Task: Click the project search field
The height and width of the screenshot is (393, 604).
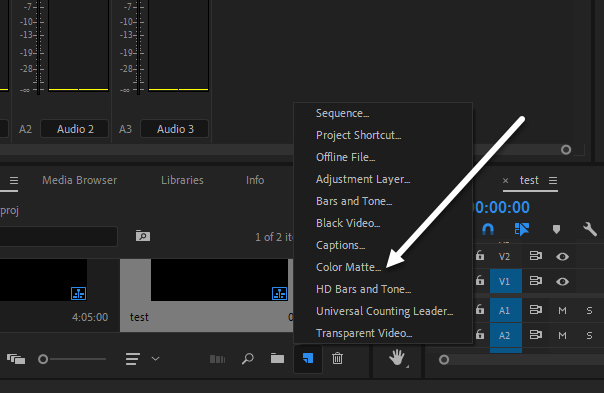Action: tap(59, 236)
